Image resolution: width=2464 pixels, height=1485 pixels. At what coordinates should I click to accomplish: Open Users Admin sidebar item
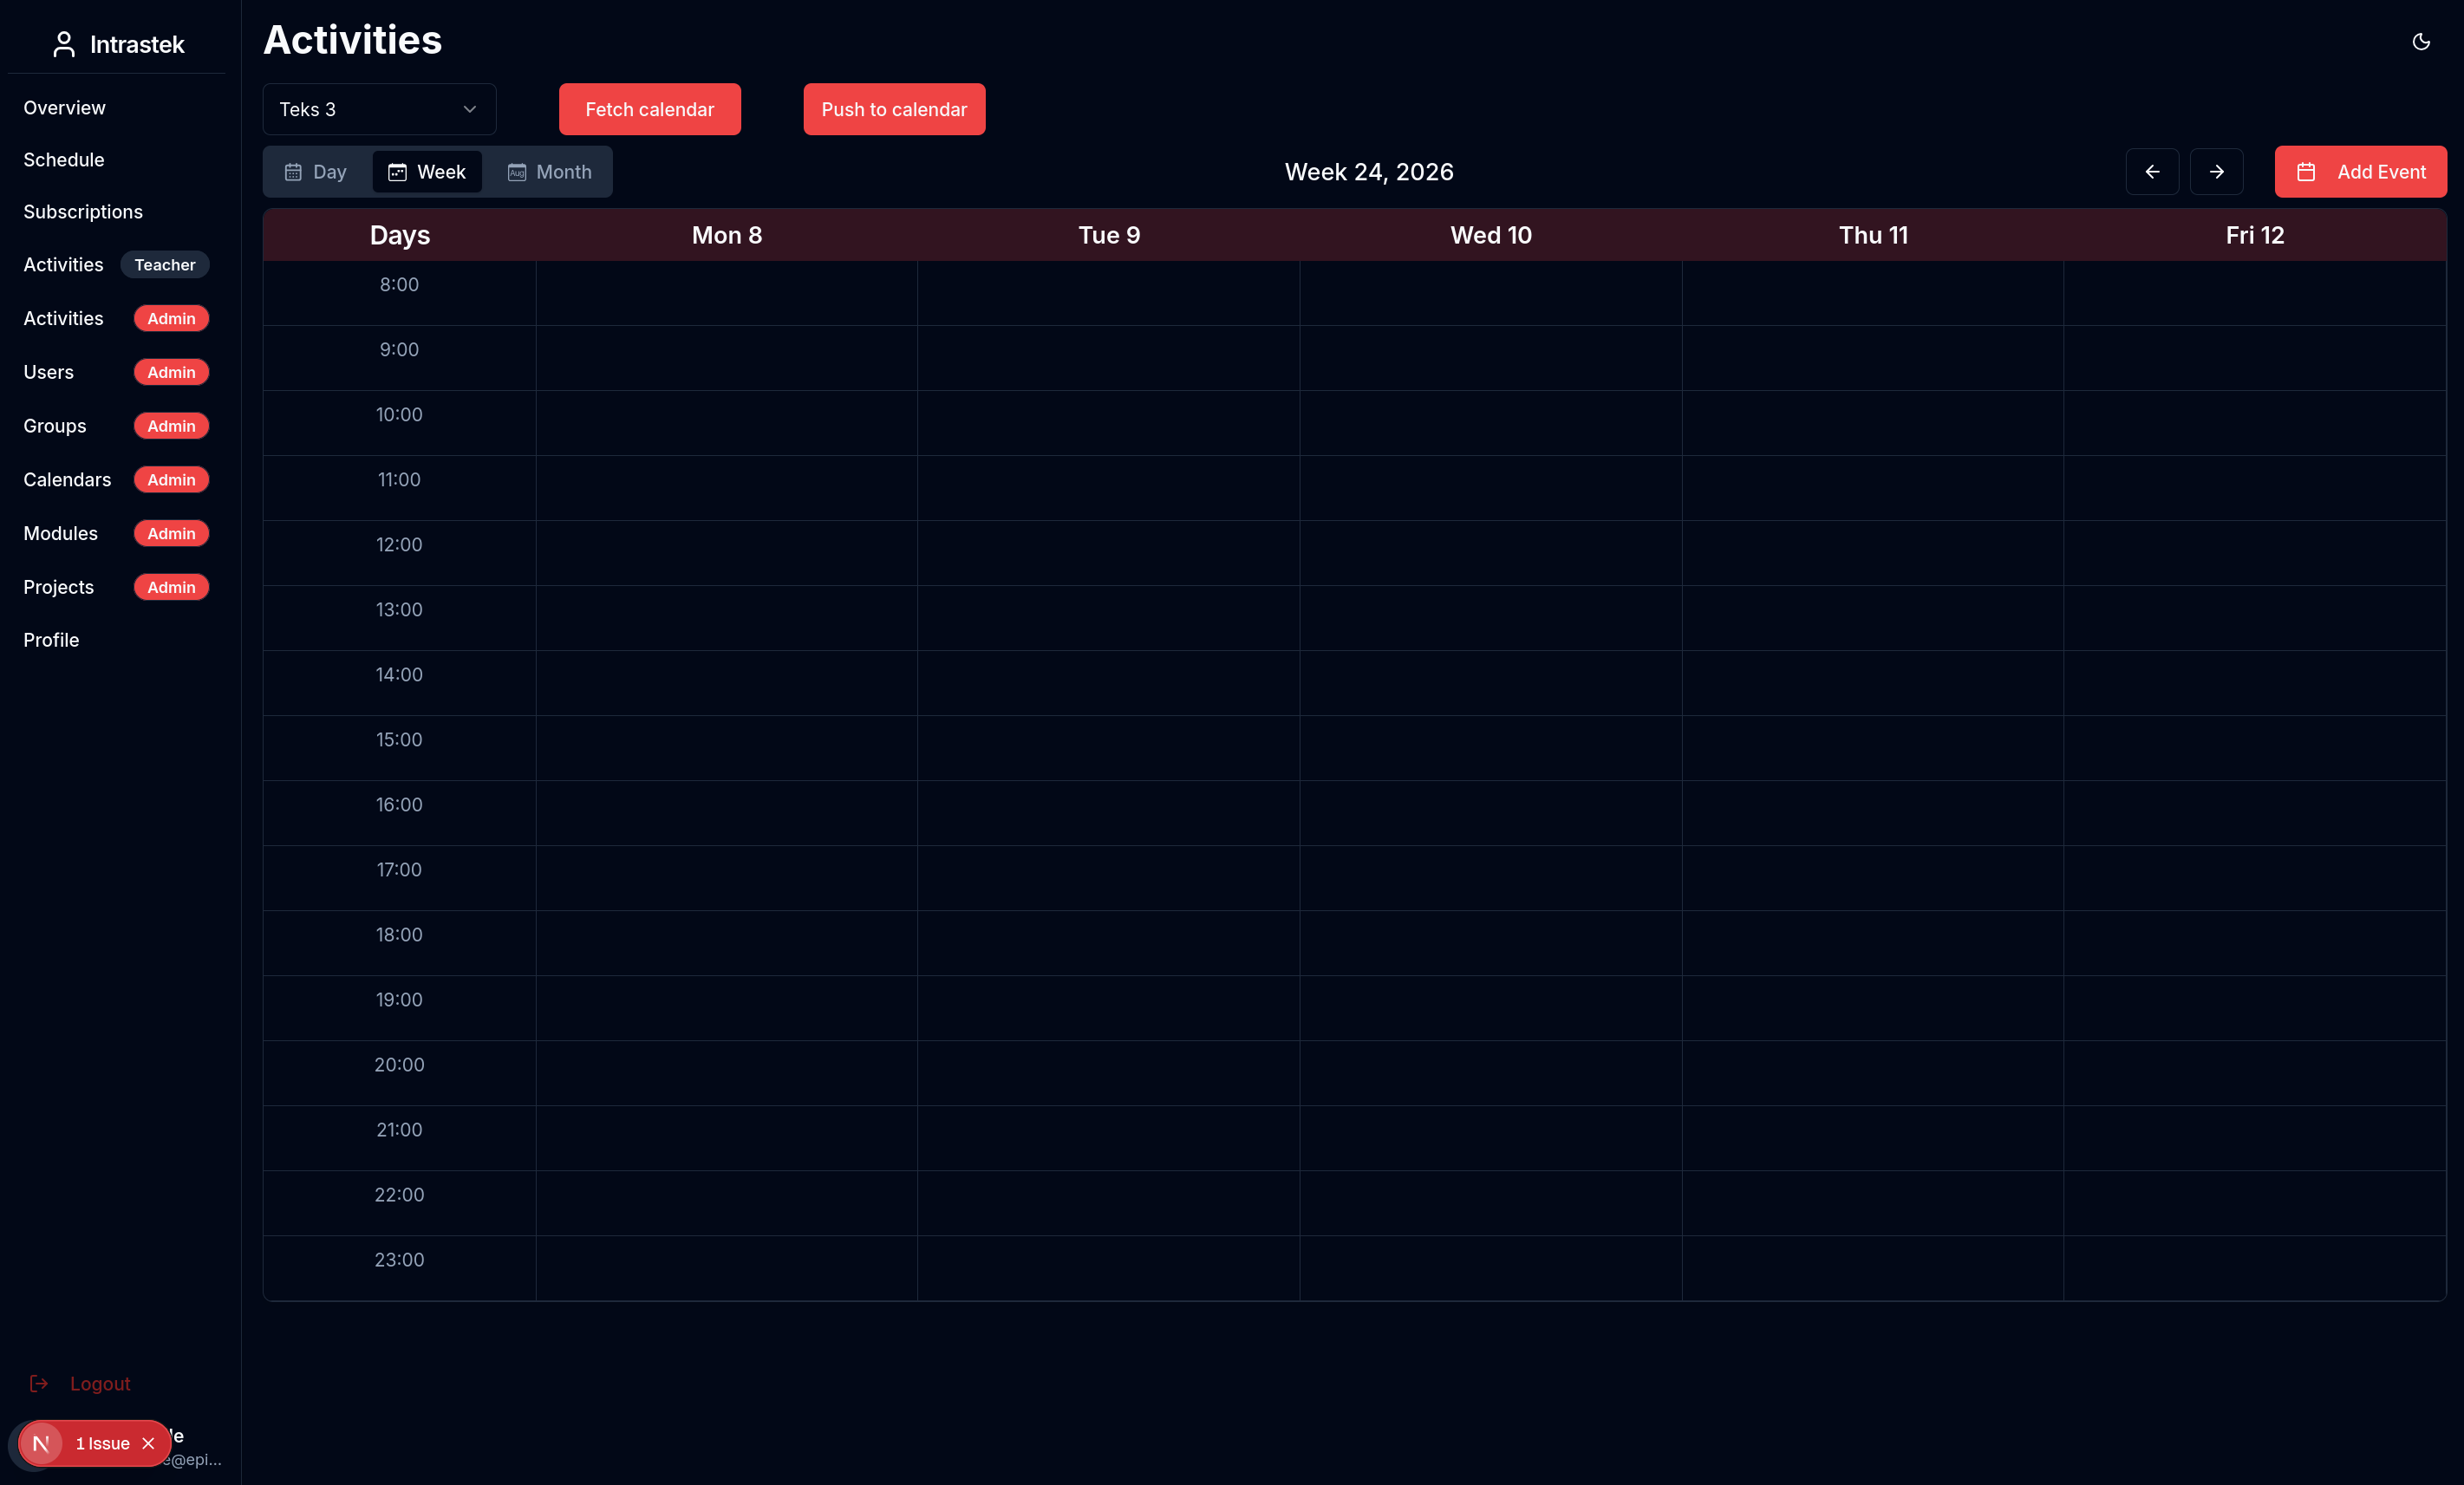[x=116, y=372]
